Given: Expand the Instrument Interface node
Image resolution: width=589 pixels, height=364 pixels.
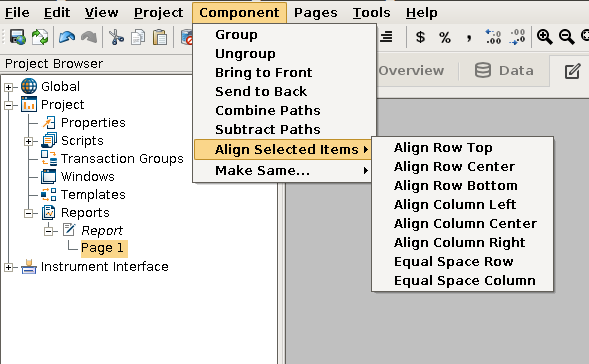Looking at the screenshot, I should pyautogui.click(x=8, y=267).
